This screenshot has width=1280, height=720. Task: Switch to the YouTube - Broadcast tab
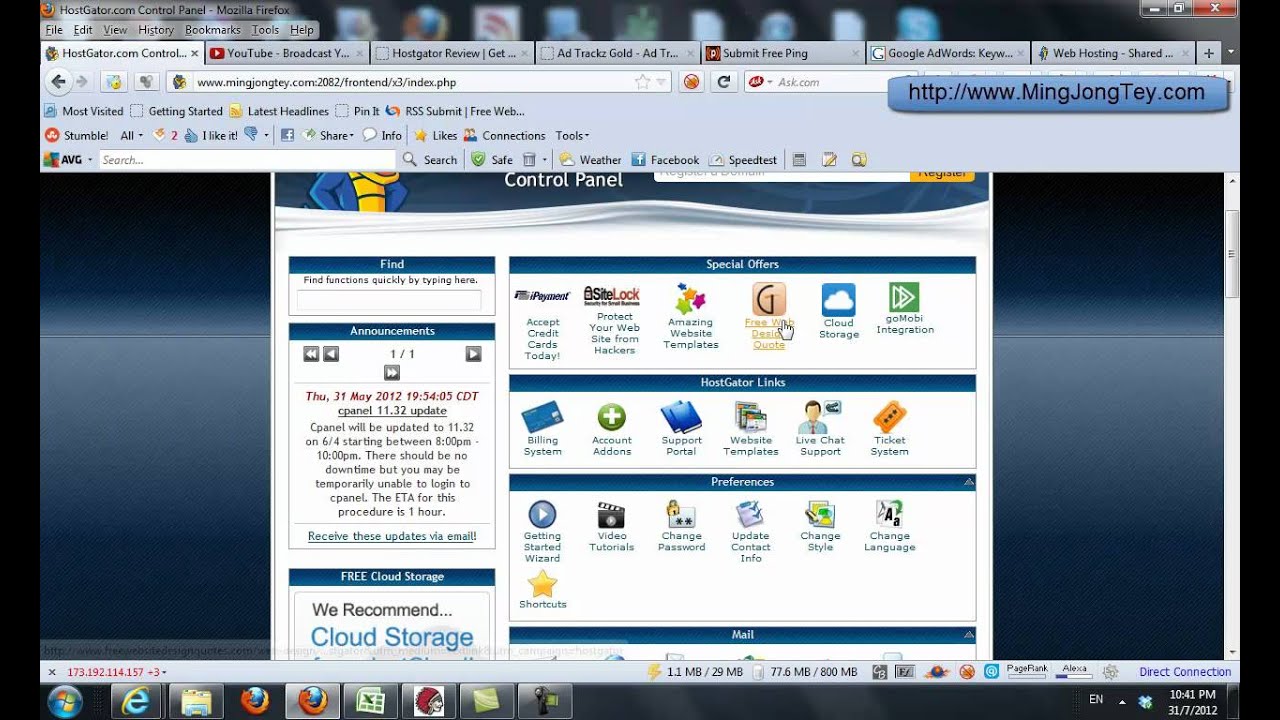point(287,53)
